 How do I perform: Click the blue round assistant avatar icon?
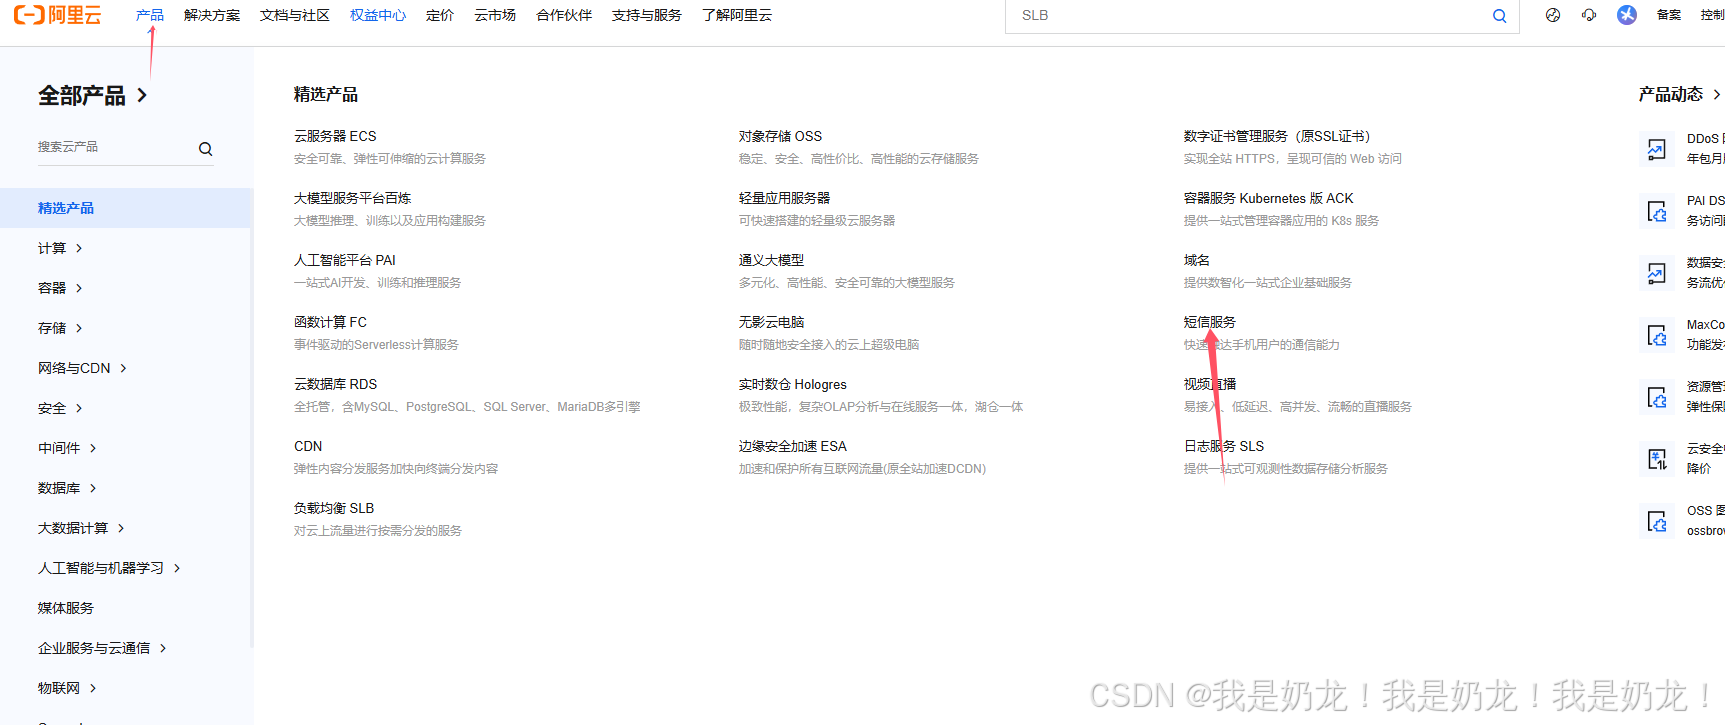1627,15
